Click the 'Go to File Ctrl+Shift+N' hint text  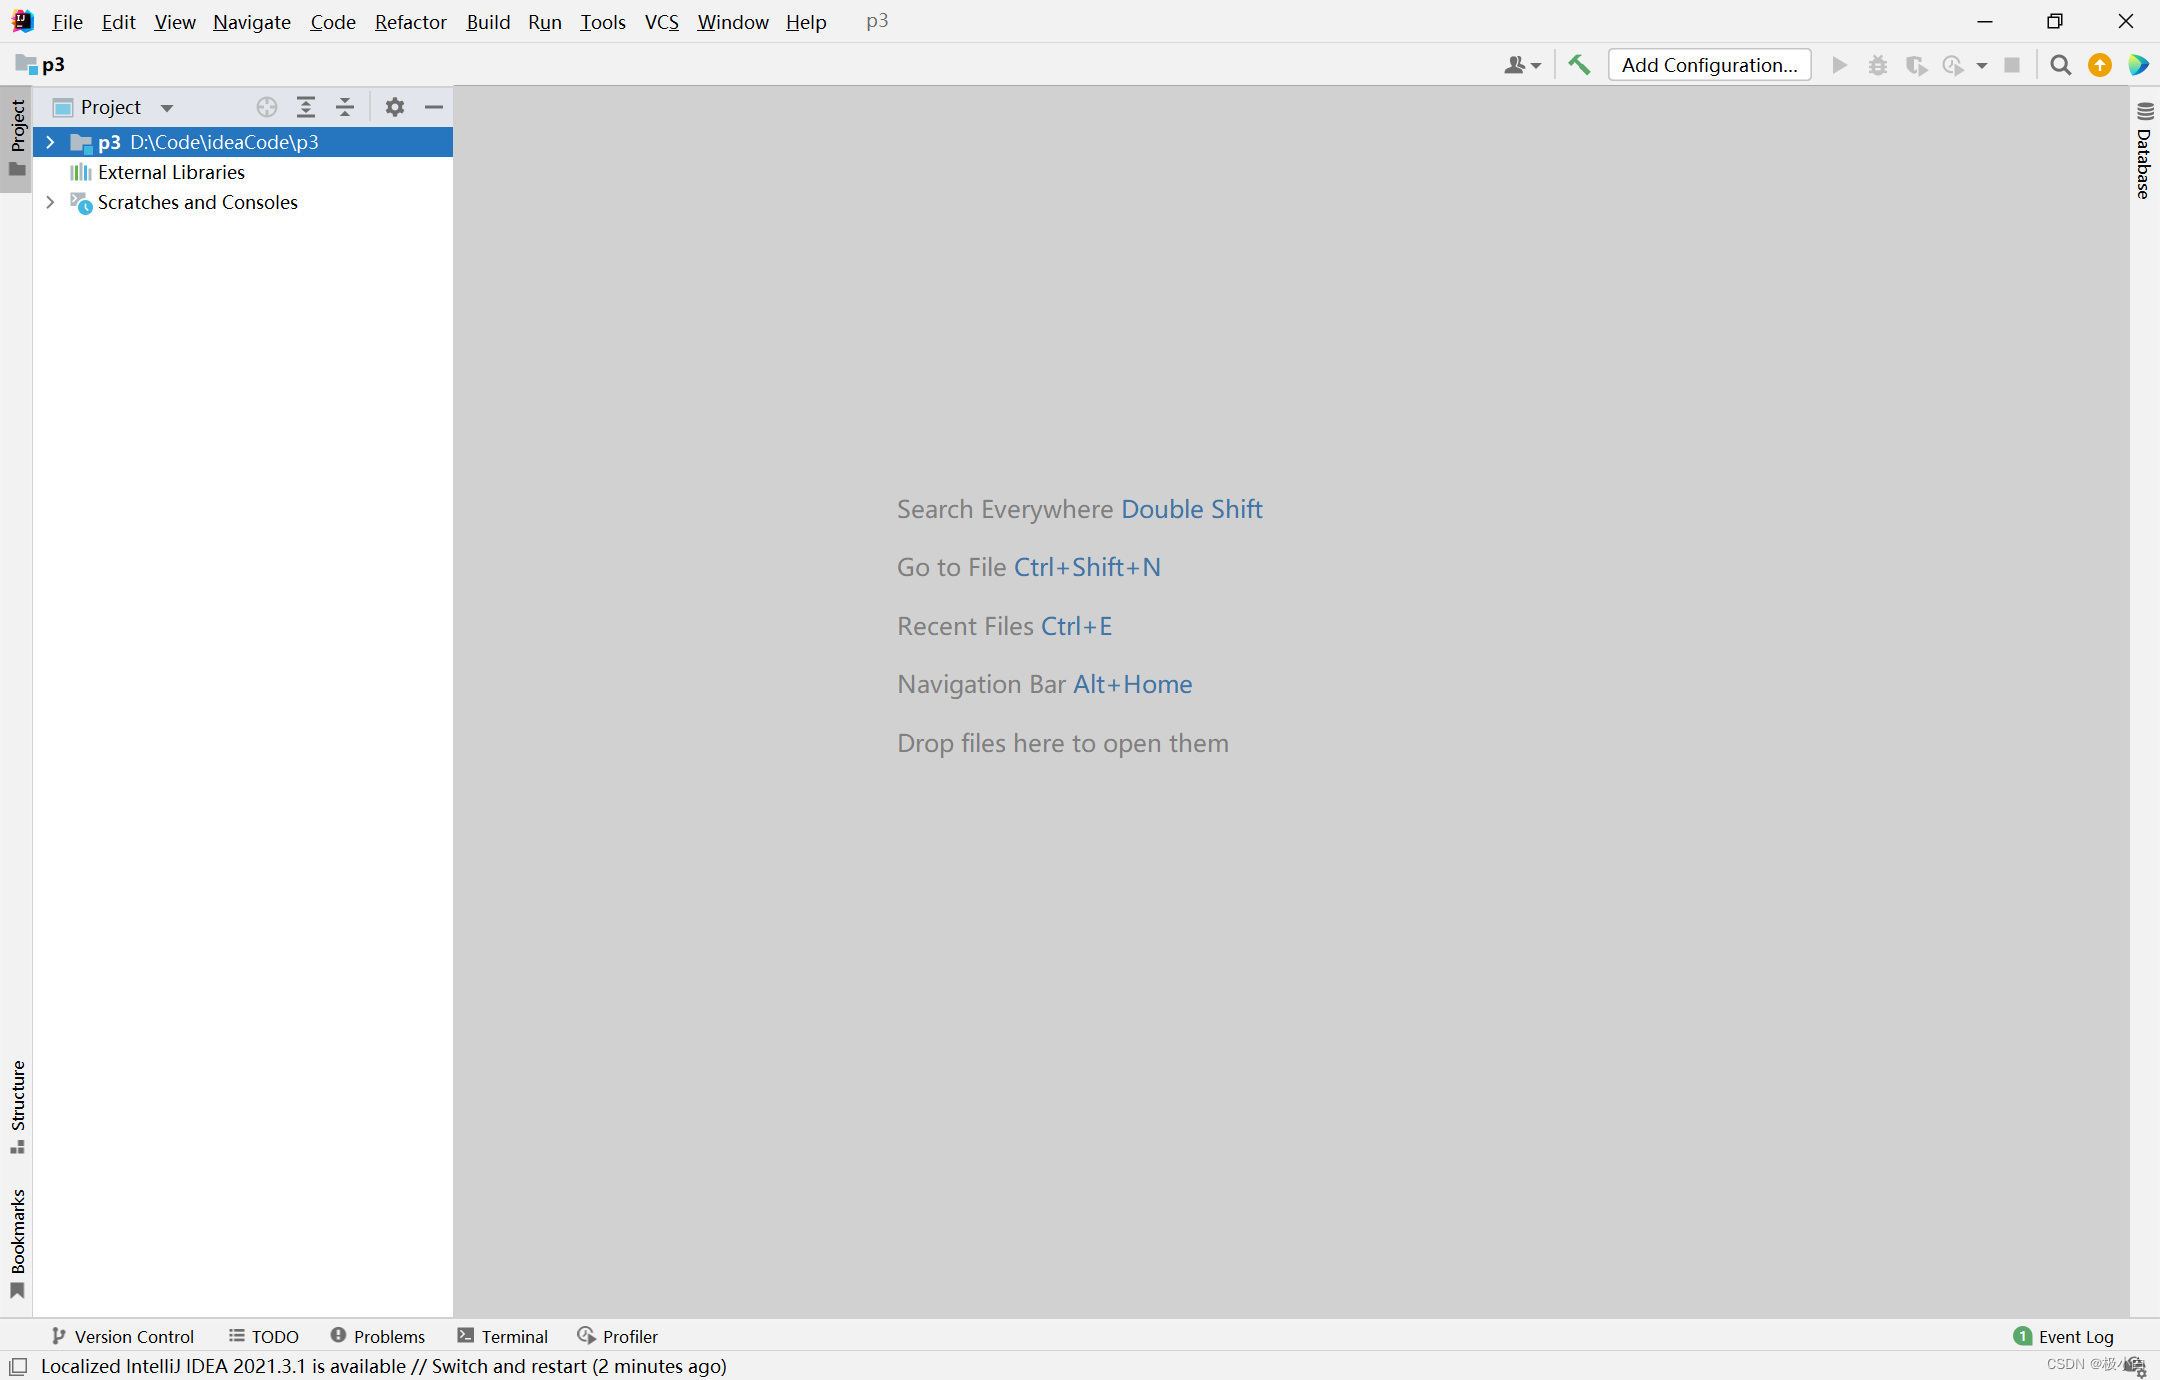pos(1028,567)
